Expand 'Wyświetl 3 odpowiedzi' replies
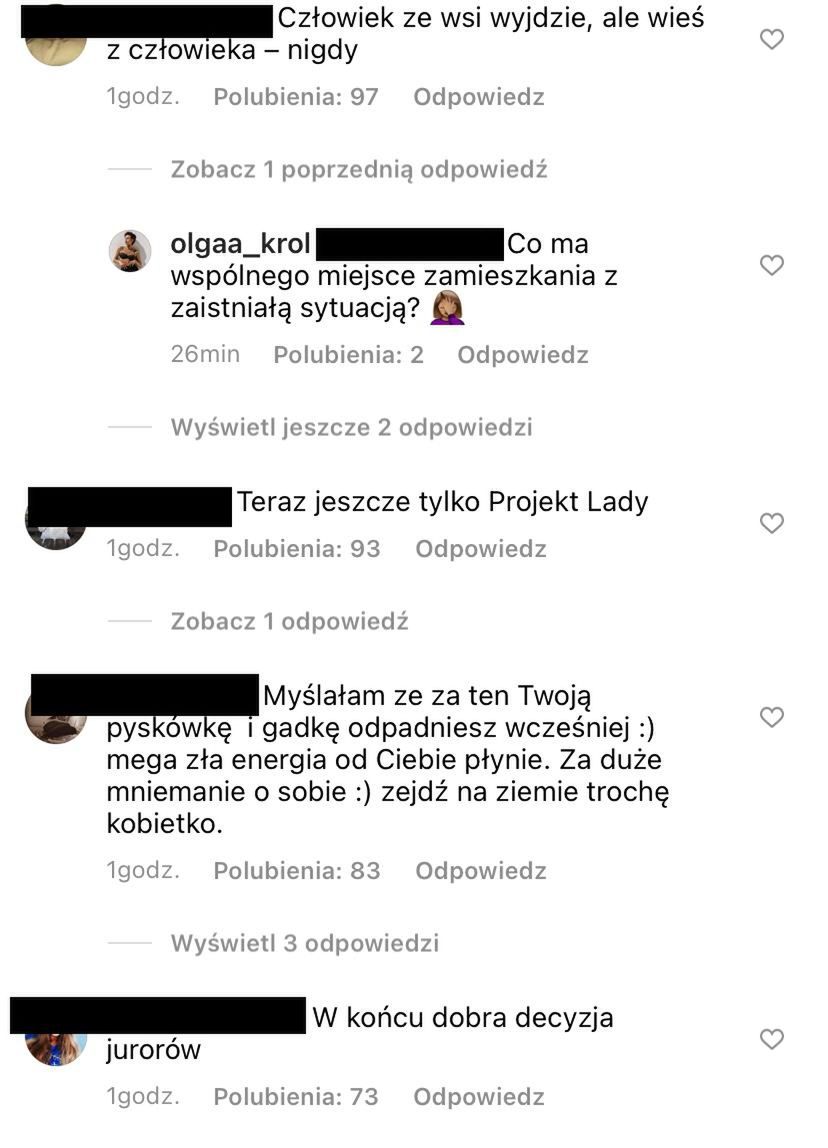The image size is (828, 1148). pyautogui.click(x=305, y=943)
